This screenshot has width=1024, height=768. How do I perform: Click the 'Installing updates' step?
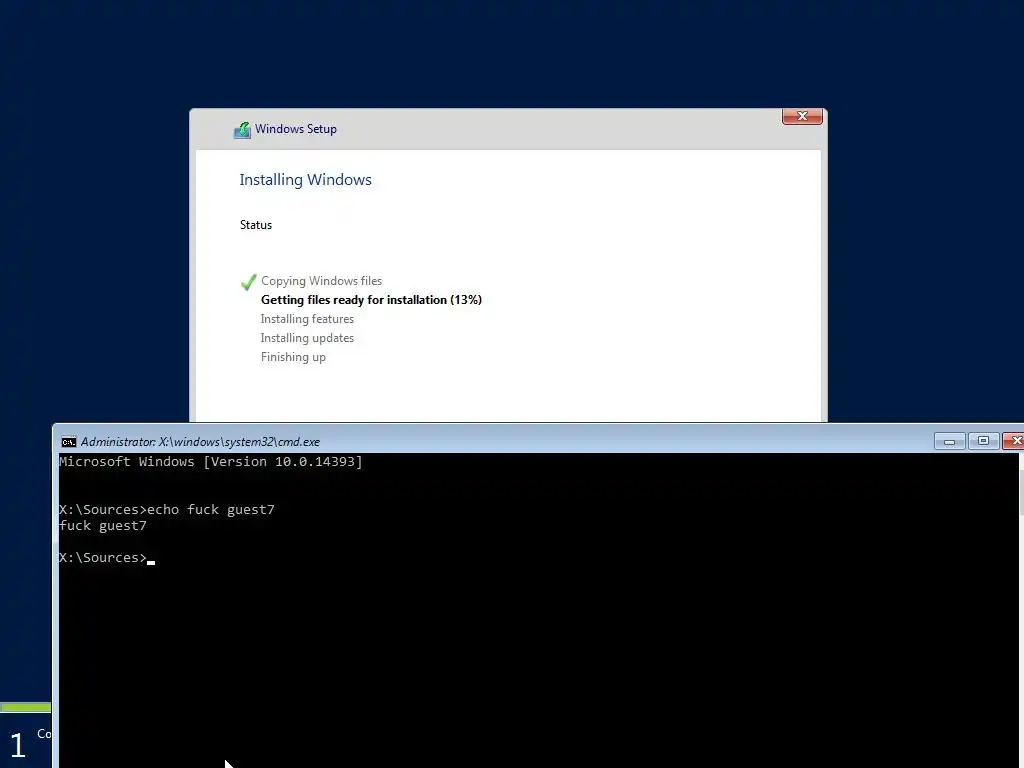(307, 338)
